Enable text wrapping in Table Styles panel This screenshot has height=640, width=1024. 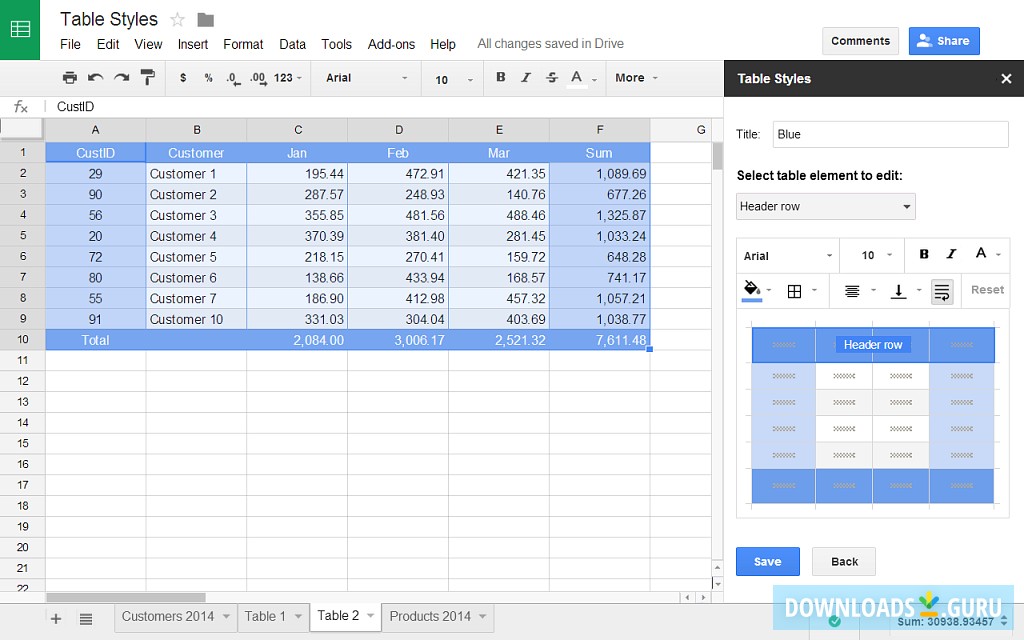pos(940,290)
